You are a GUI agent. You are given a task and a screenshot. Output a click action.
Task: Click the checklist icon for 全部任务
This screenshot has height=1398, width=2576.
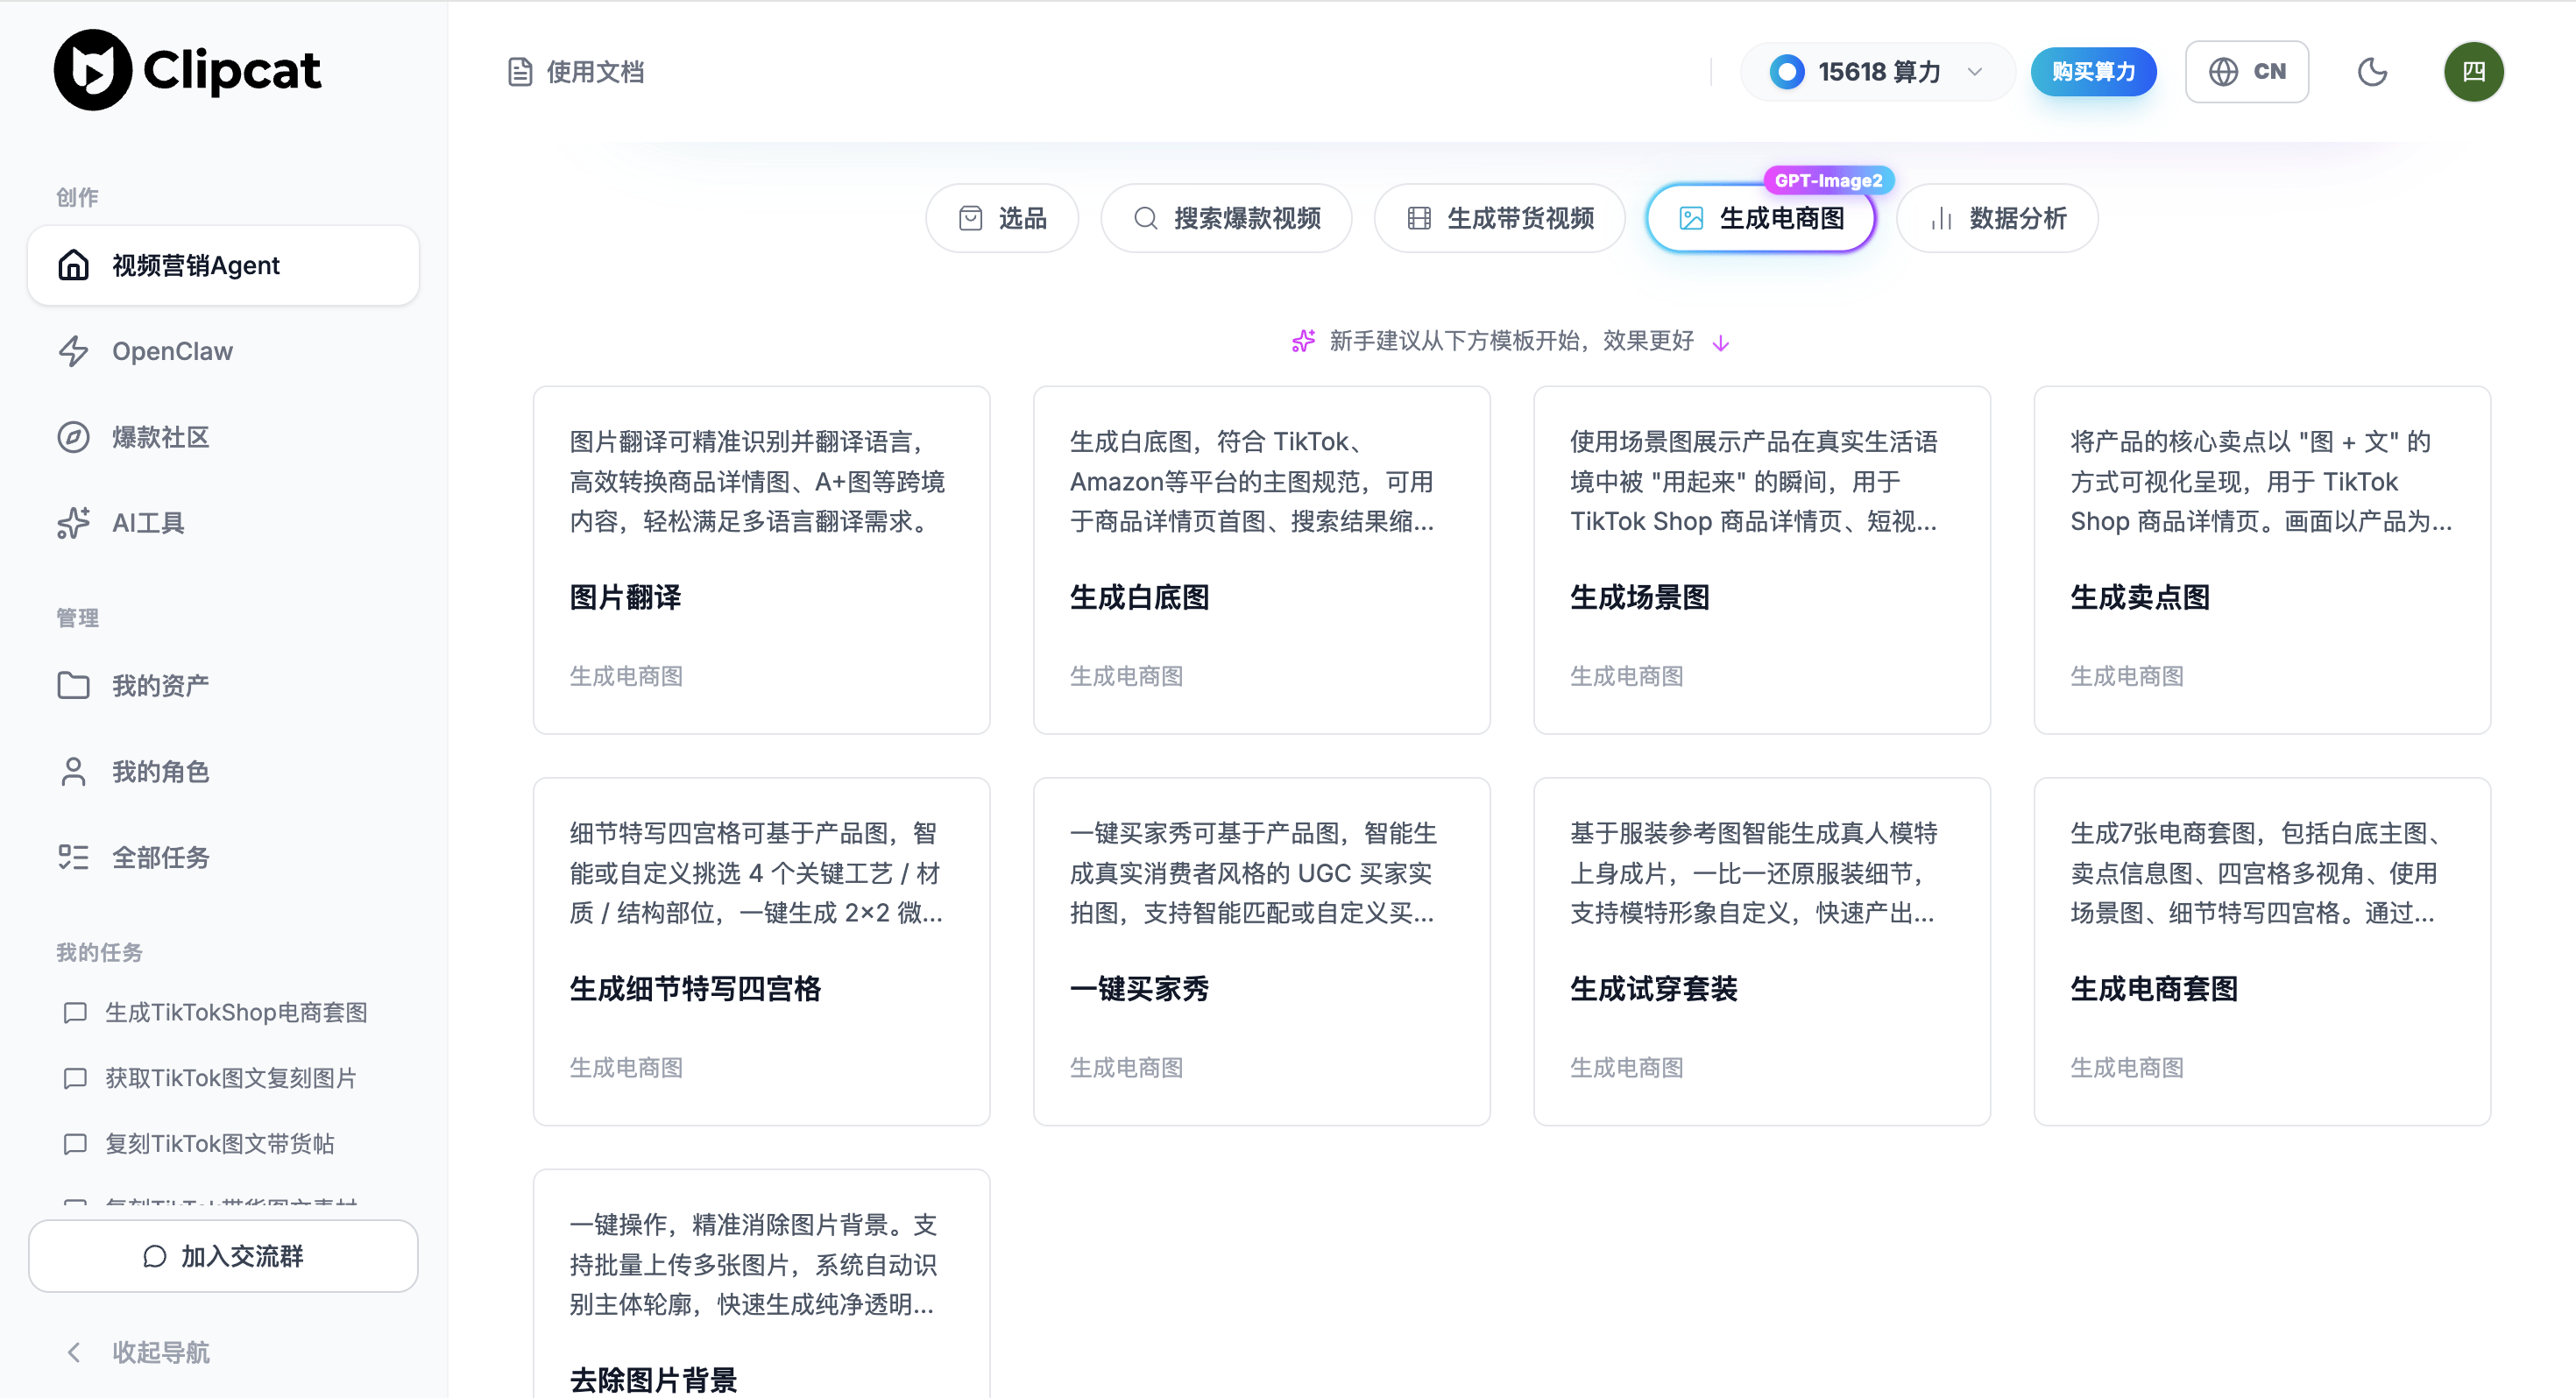tap(73, 857)
